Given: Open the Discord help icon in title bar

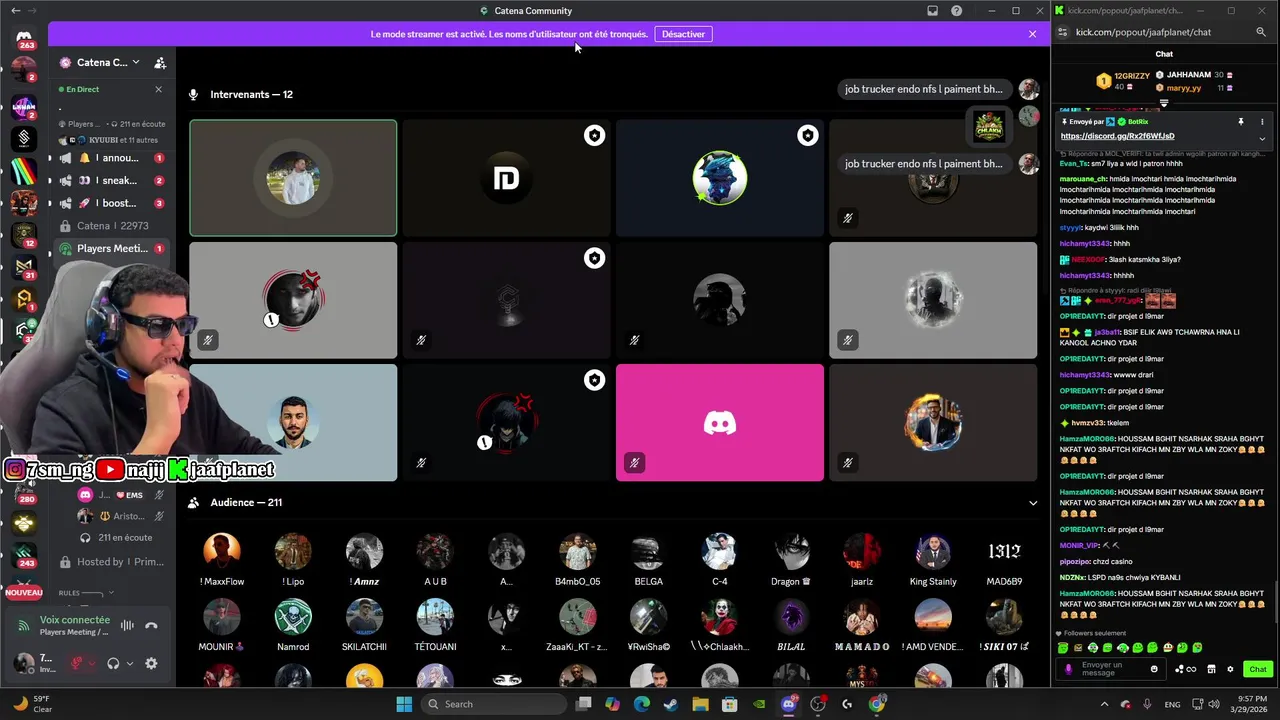Looking at the screenshot, I should click(x=957, y=11).
